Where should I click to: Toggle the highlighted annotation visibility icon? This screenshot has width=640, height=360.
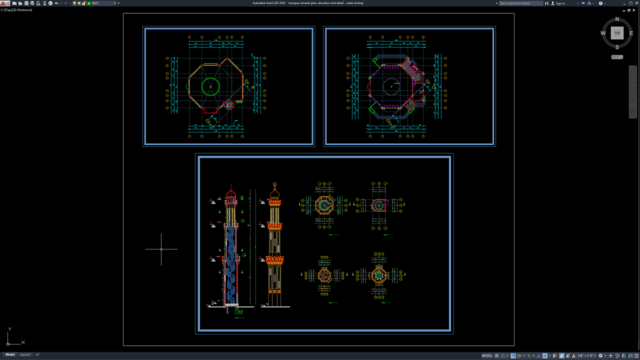(562, 356)
